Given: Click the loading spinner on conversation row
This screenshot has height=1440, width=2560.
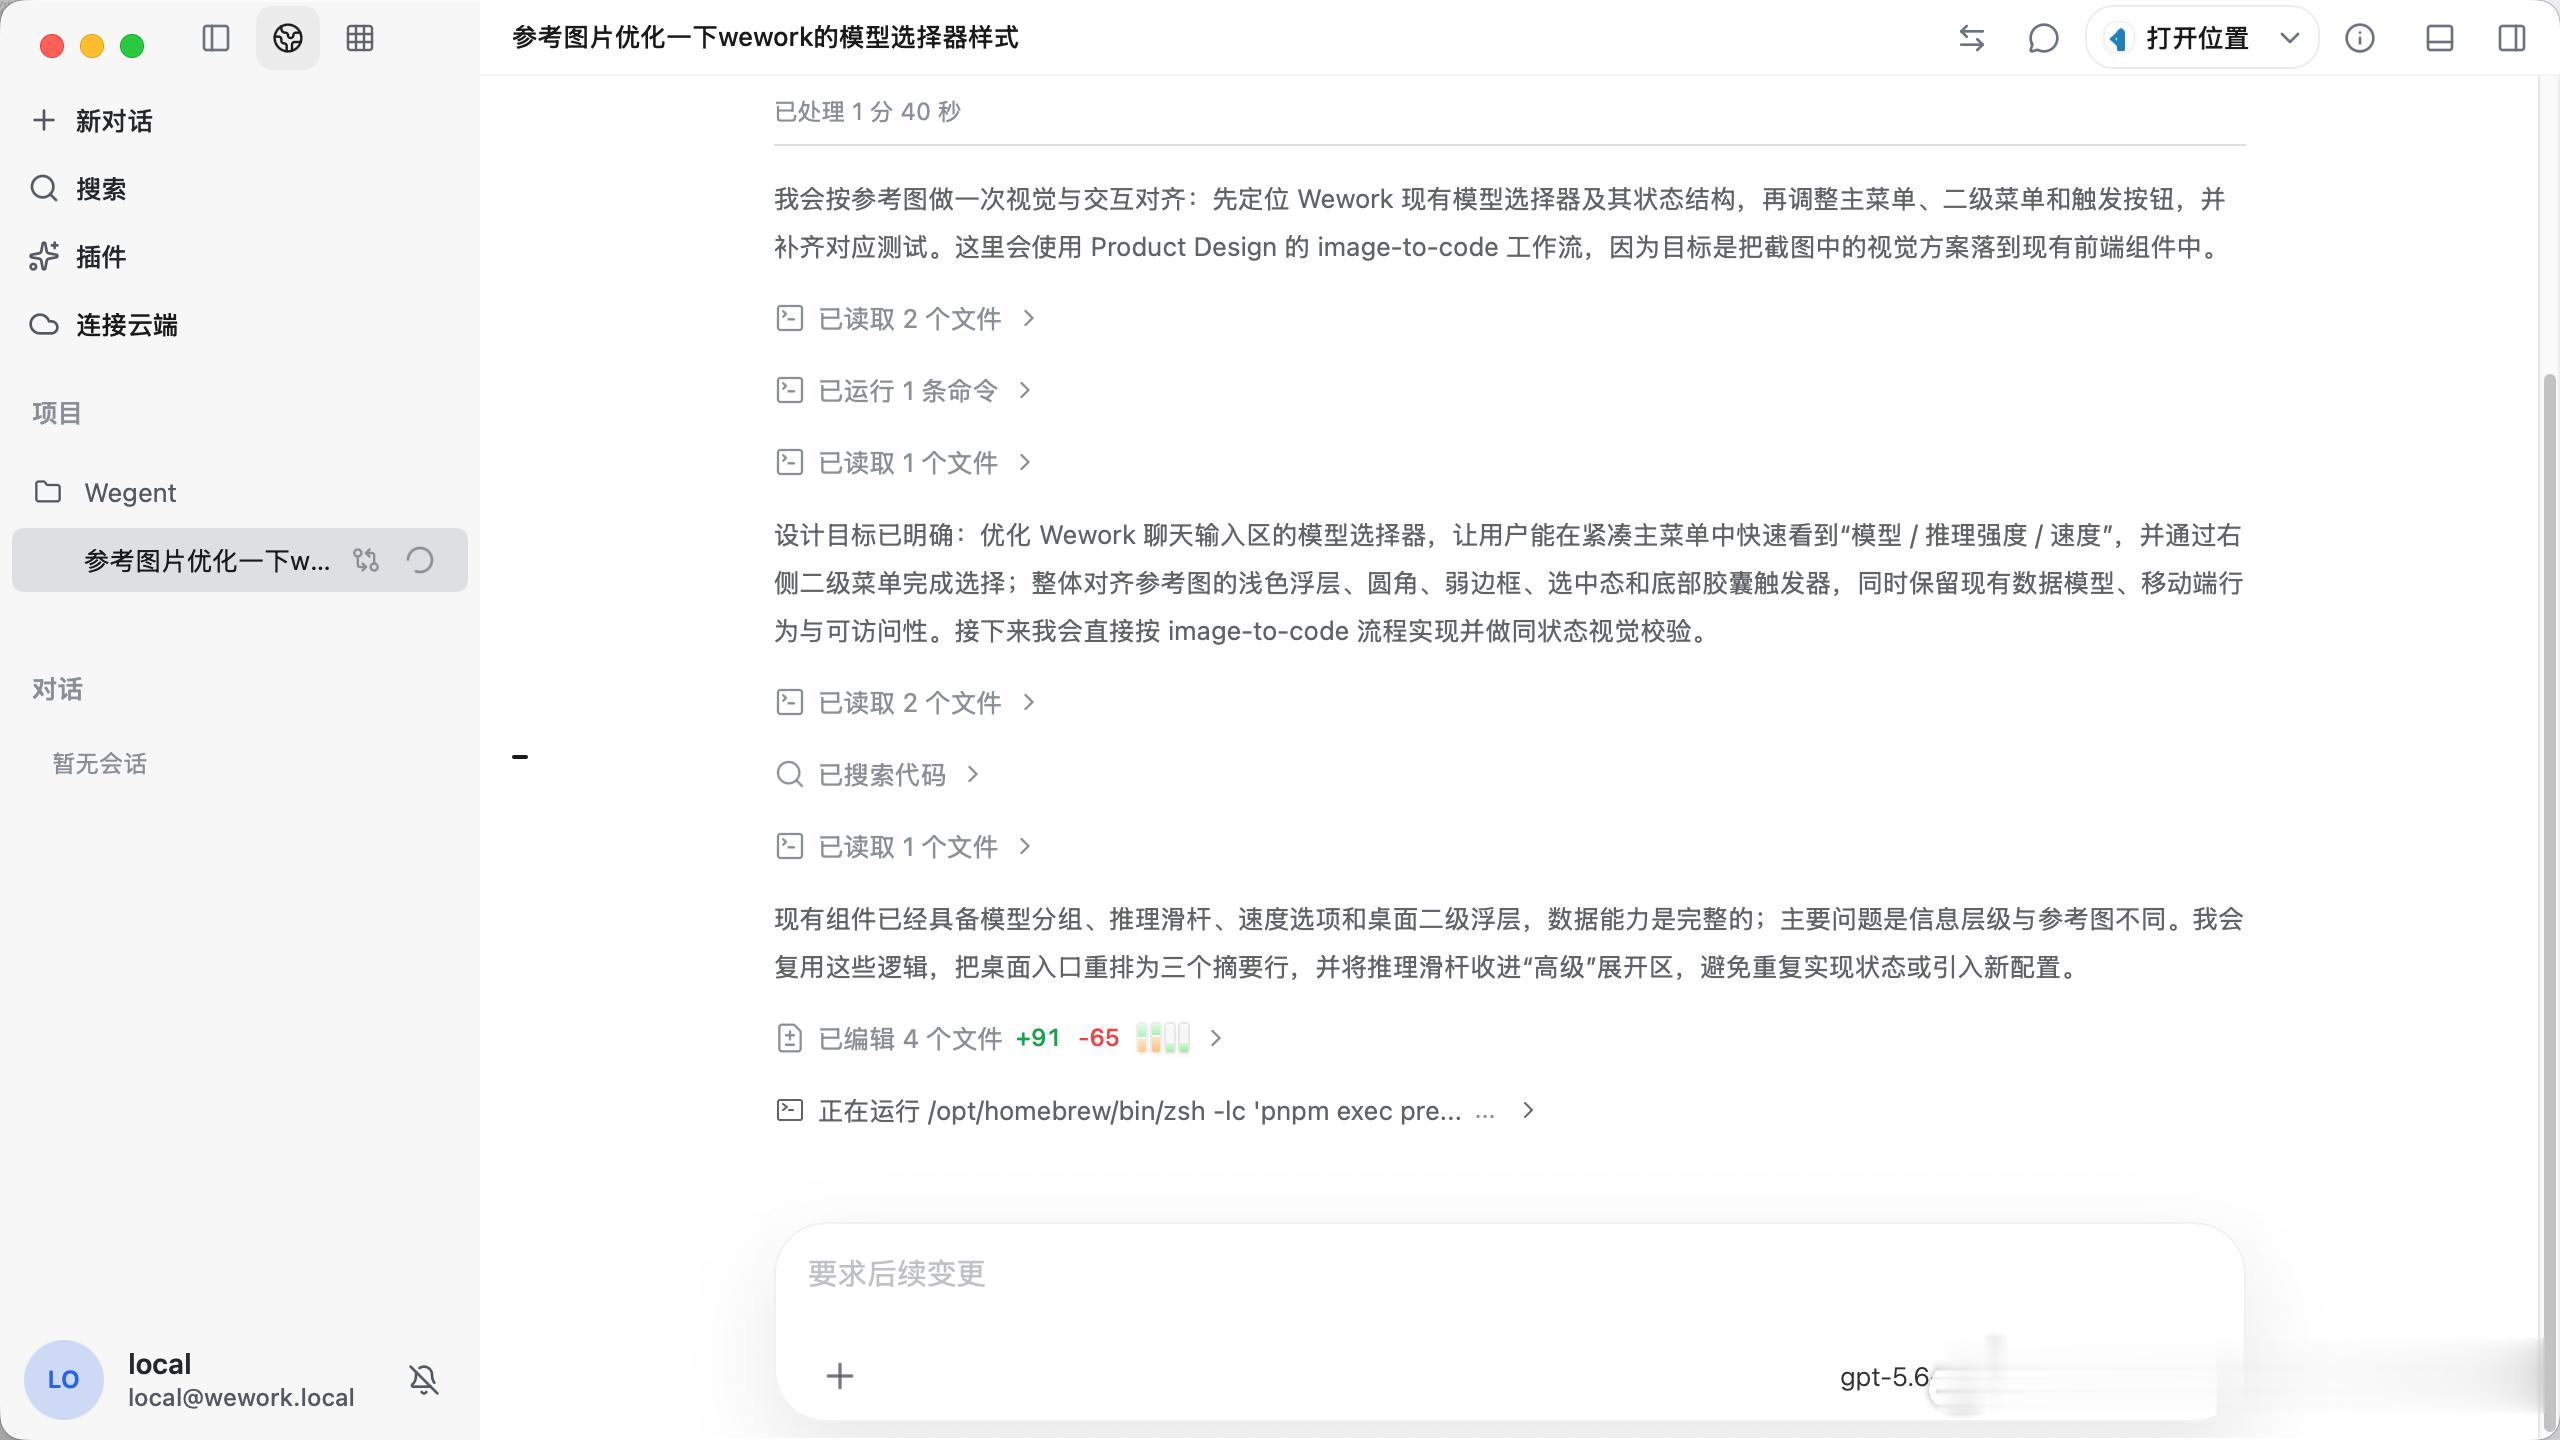Looking at the screenshot, I should 420,560.
